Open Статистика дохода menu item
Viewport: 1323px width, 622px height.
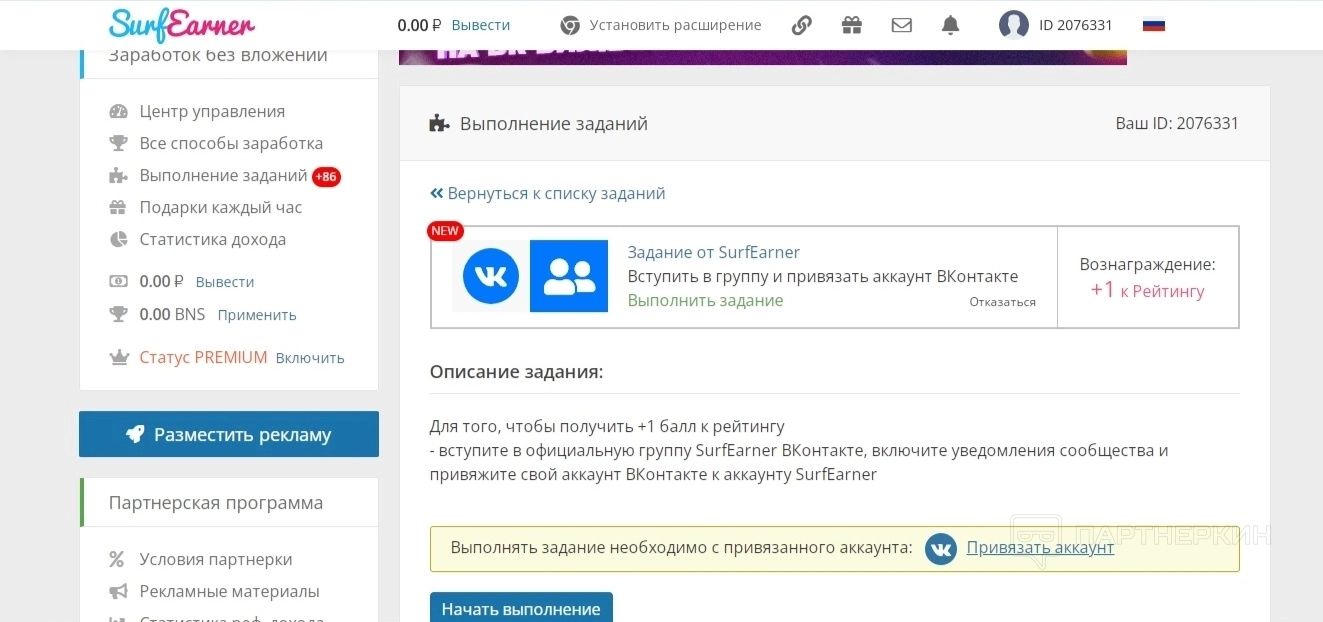[x=213, y=240]
